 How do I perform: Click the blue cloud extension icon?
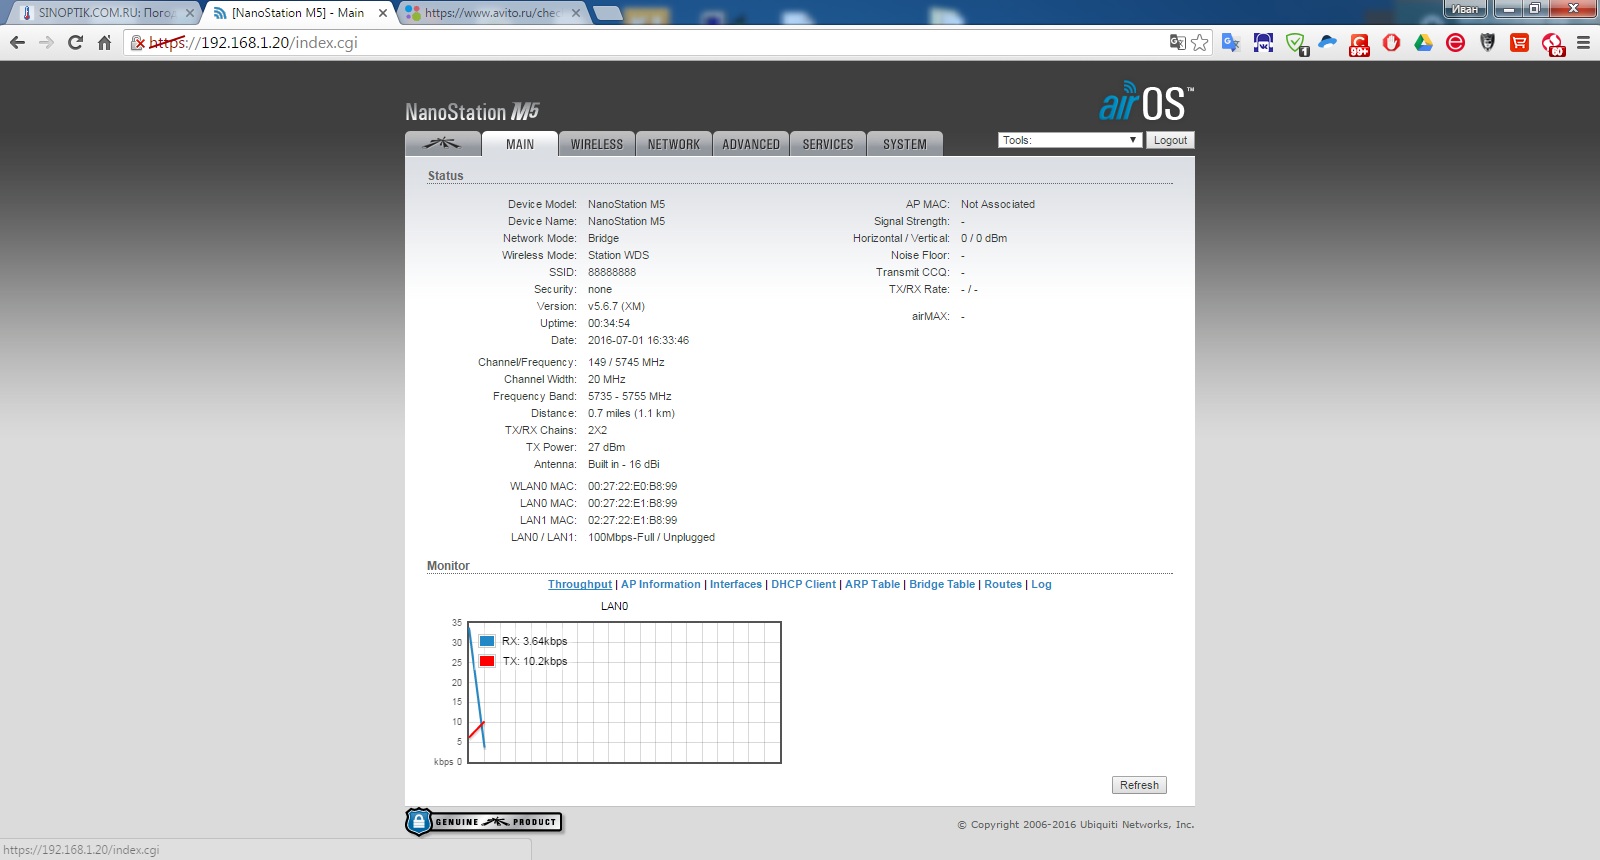[1328, 42]
